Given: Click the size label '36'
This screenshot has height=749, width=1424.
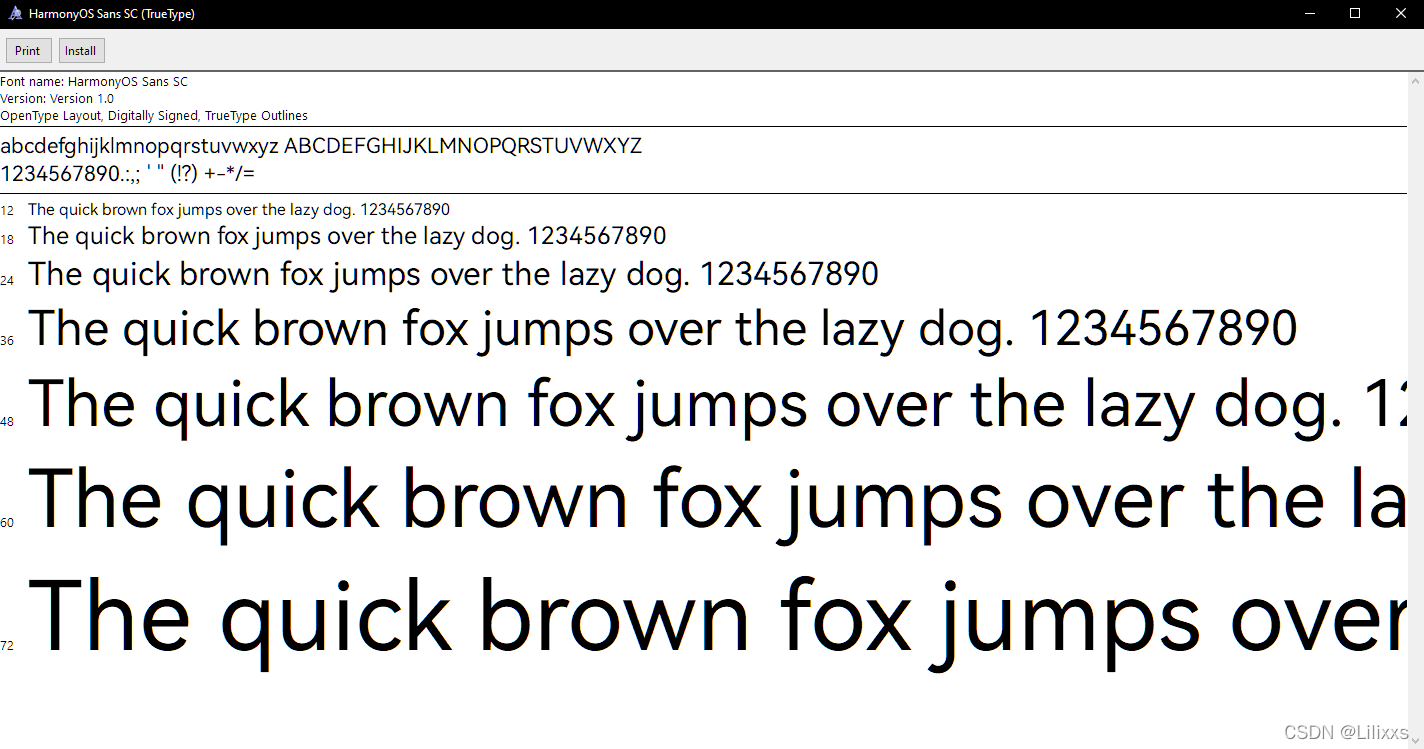Looking at the screenshot, I should click(8, 341).
